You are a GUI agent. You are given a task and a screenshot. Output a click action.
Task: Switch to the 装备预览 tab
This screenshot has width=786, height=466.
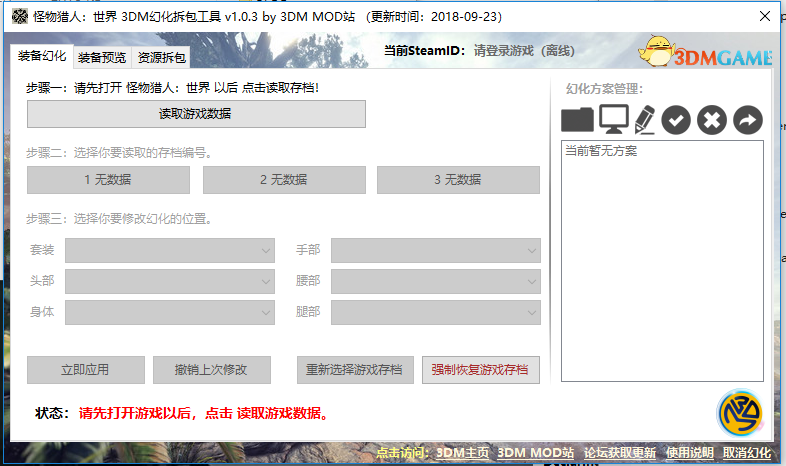[x=102, y=58]
